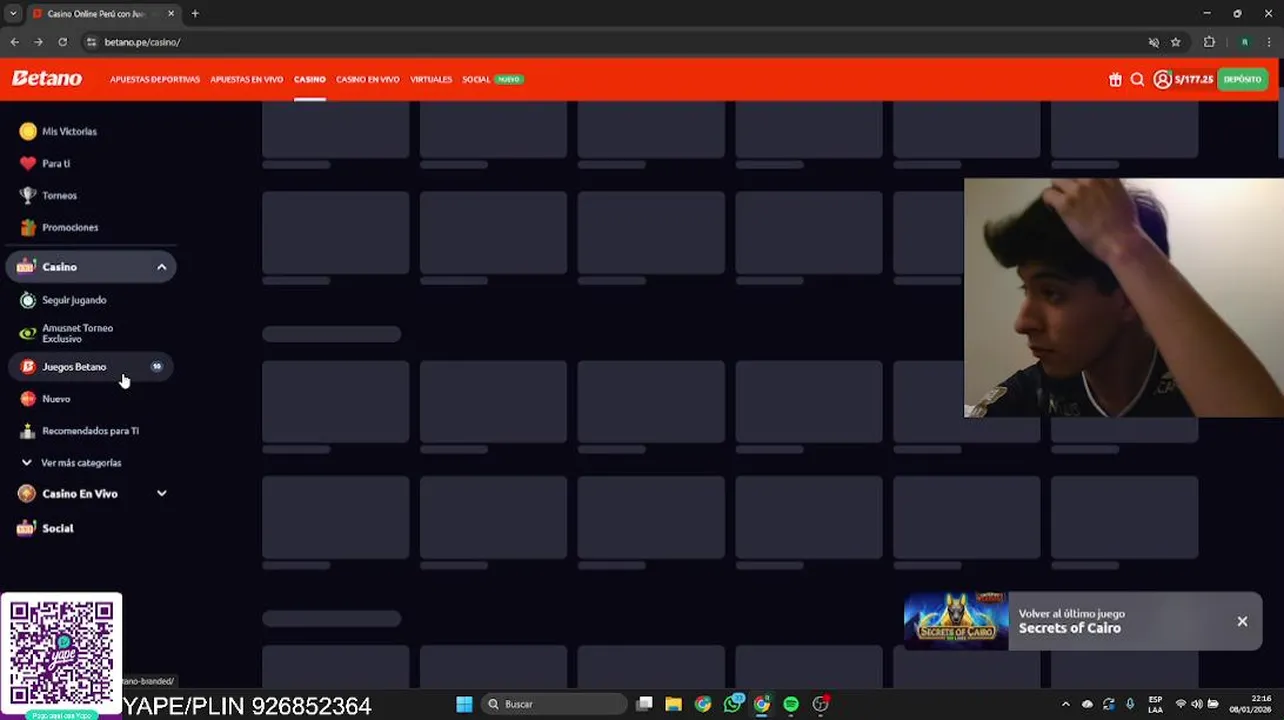Open Task View on the taskbar

click(645, 704)
